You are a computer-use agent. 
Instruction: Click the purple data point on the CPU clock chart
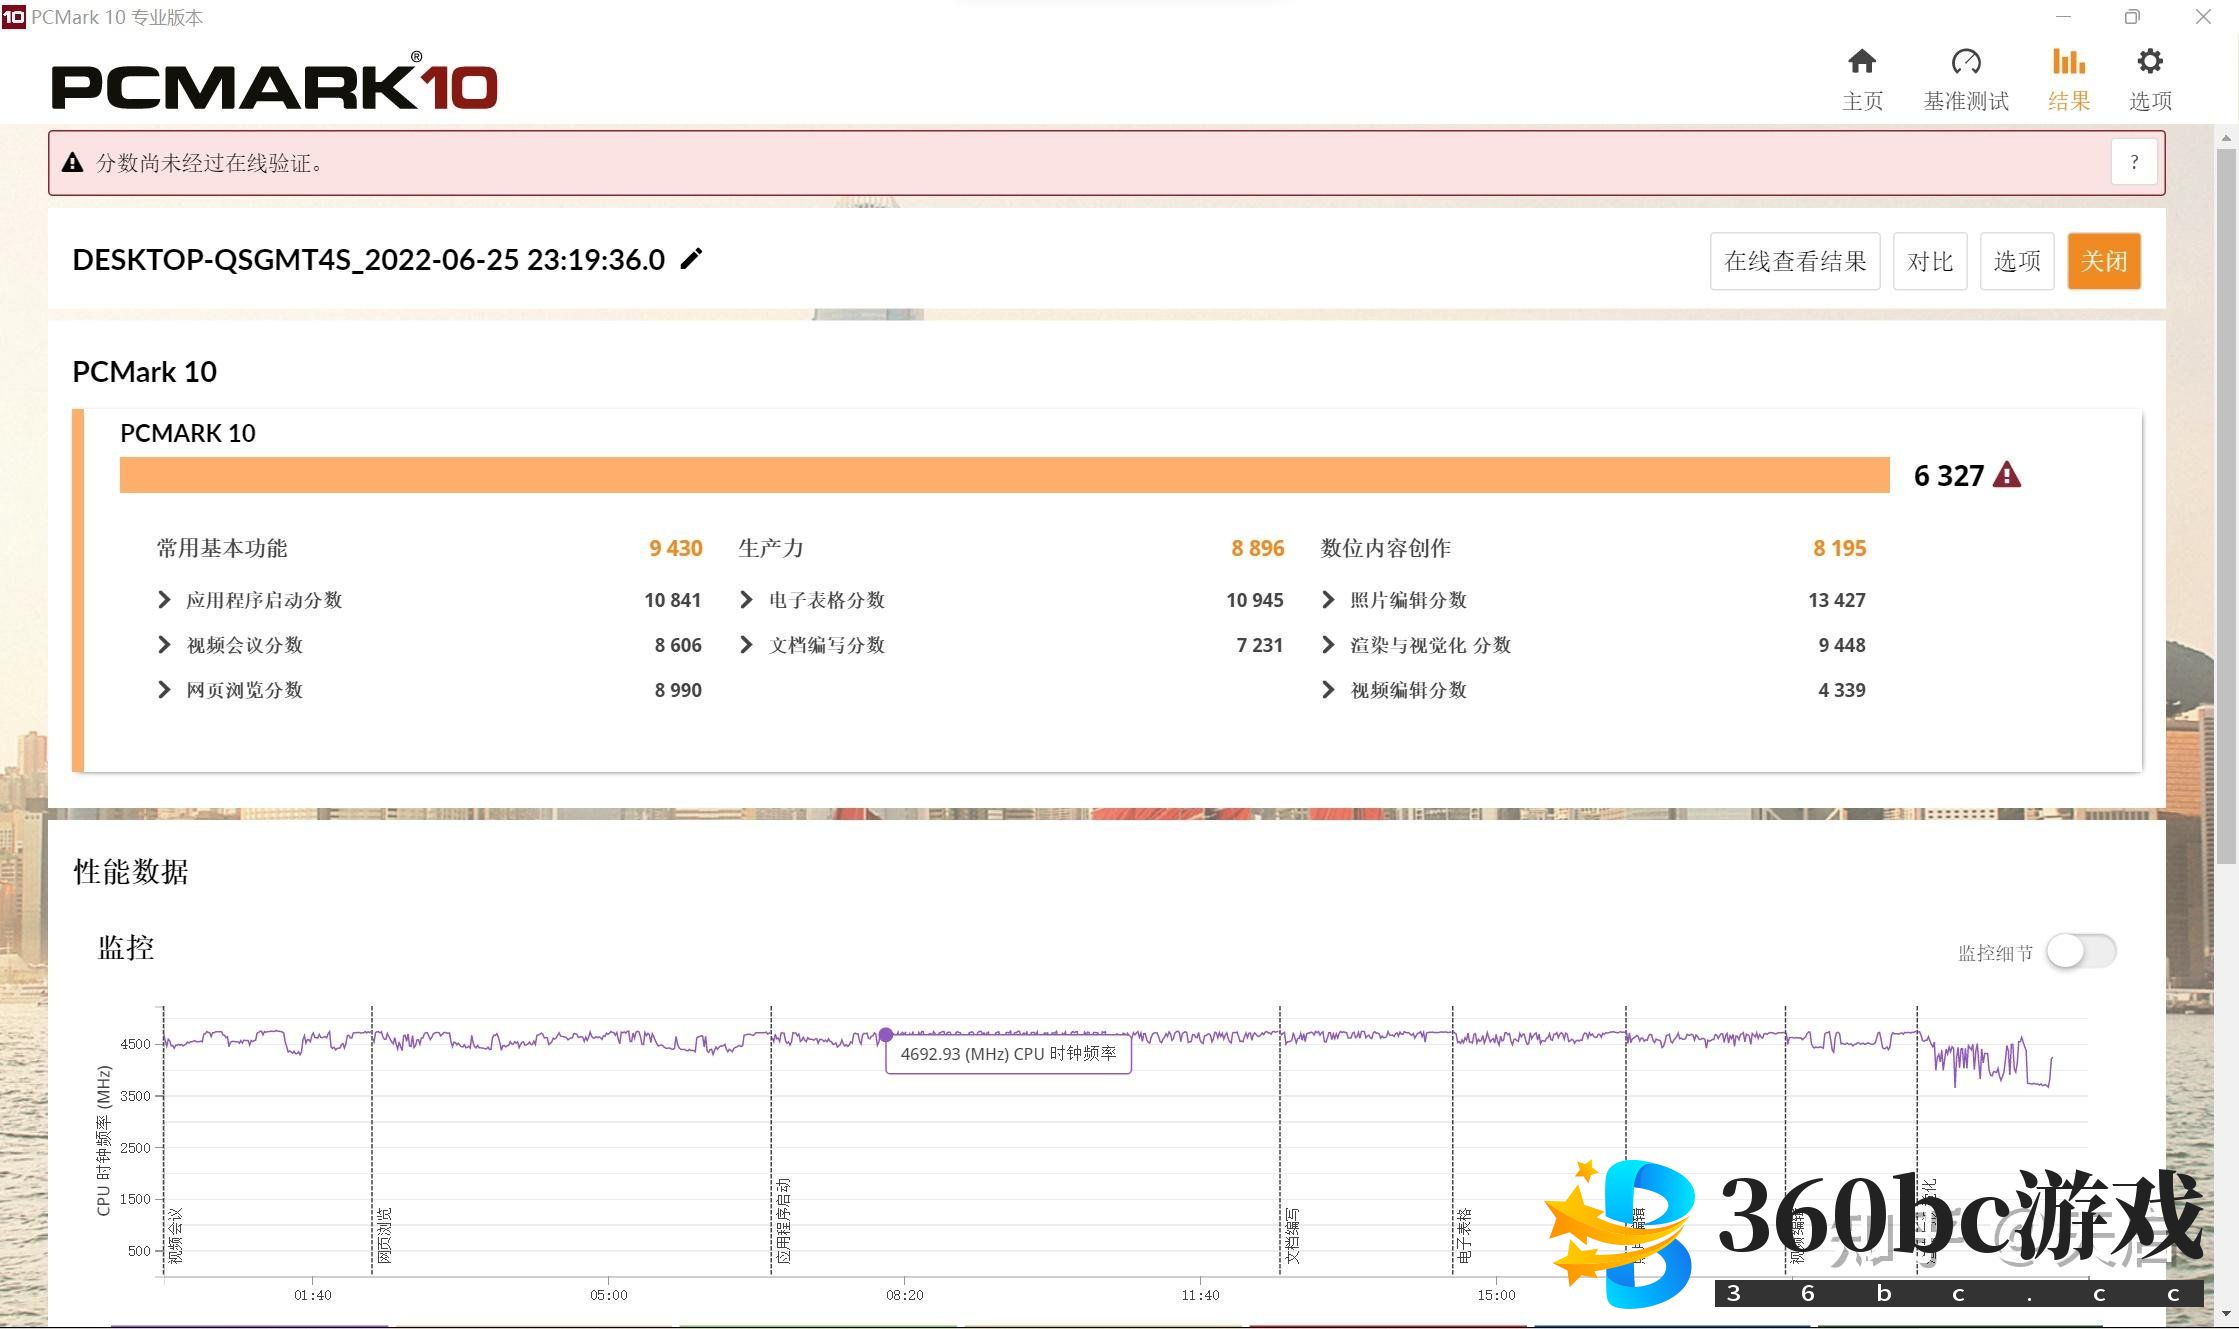point(886,1035)
